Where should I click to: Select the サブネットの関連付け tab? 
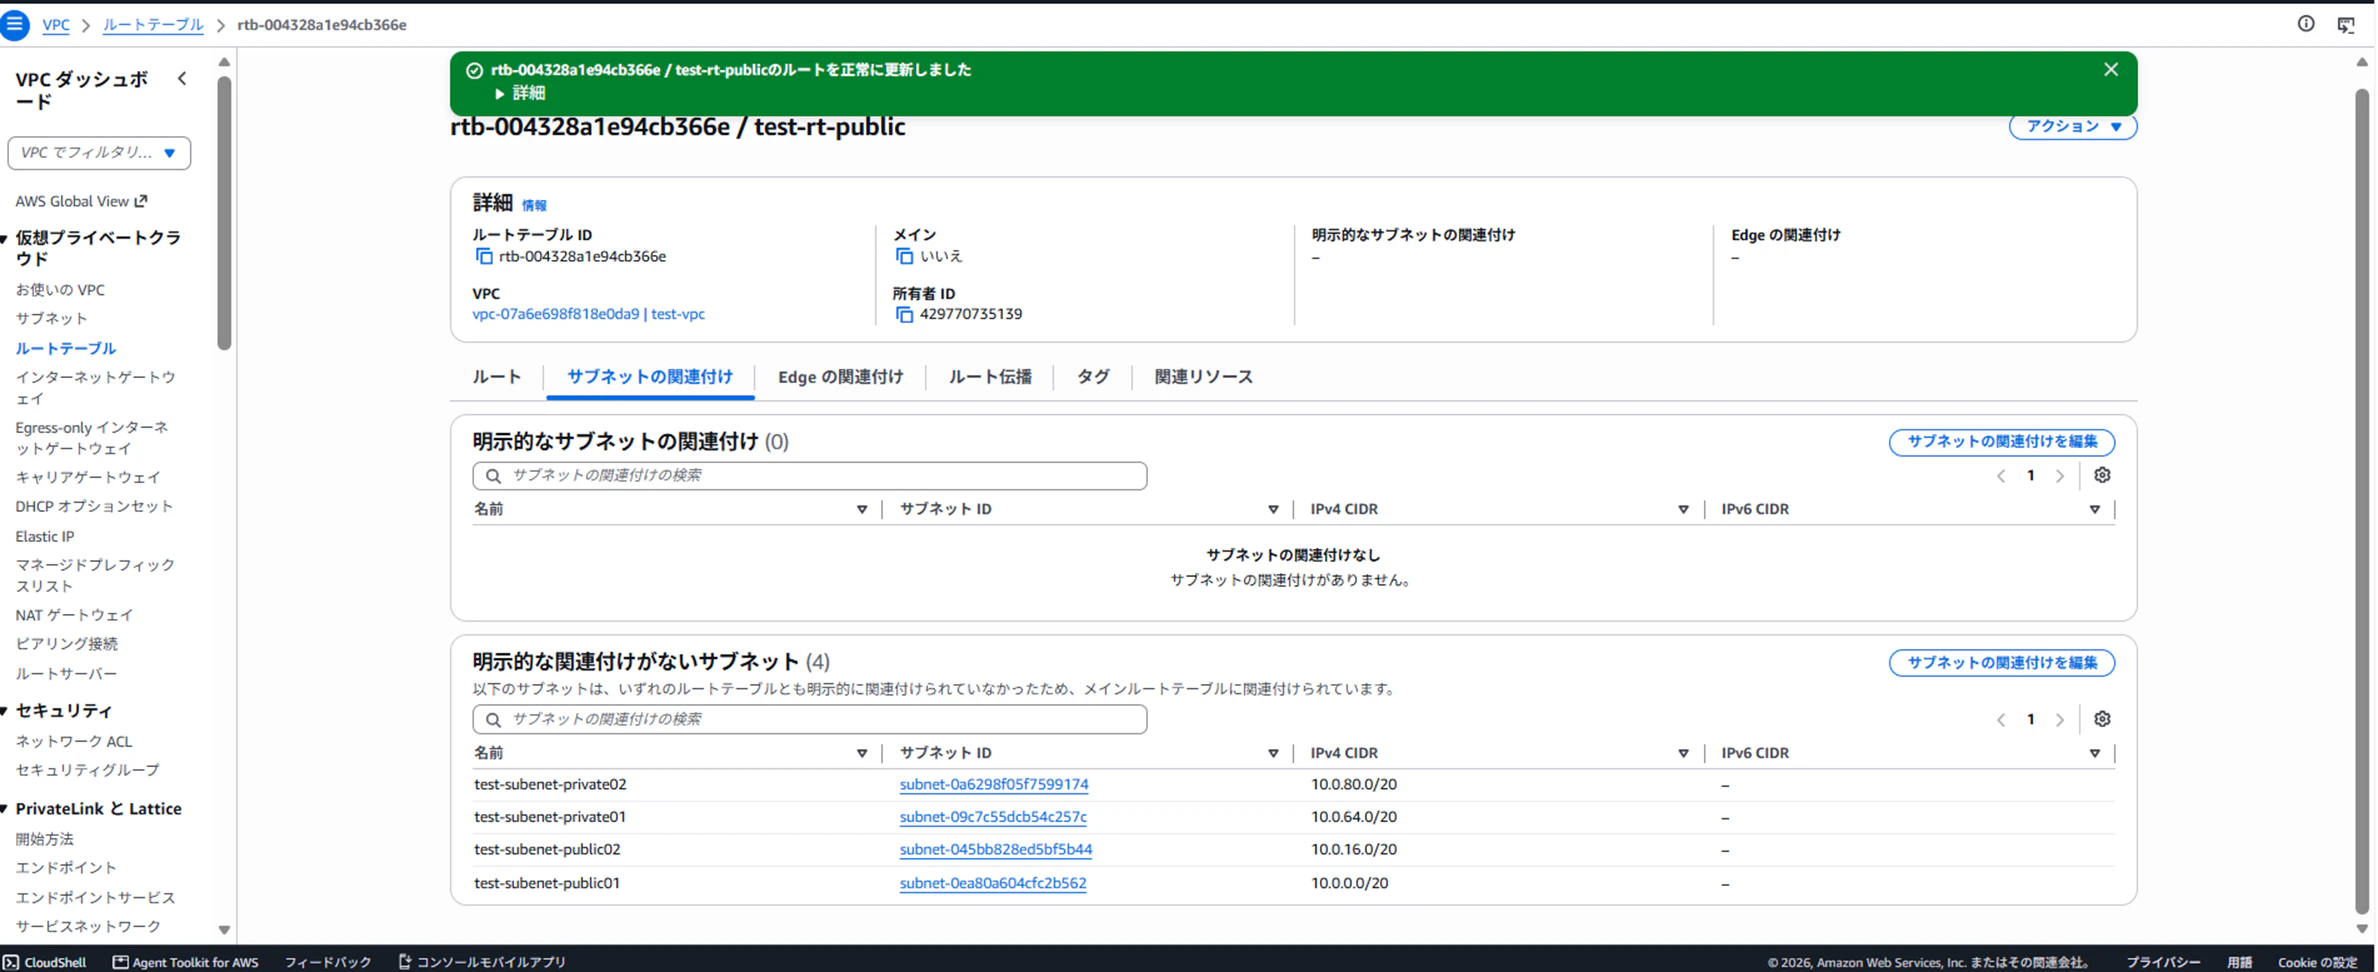[x=650, y=377]
